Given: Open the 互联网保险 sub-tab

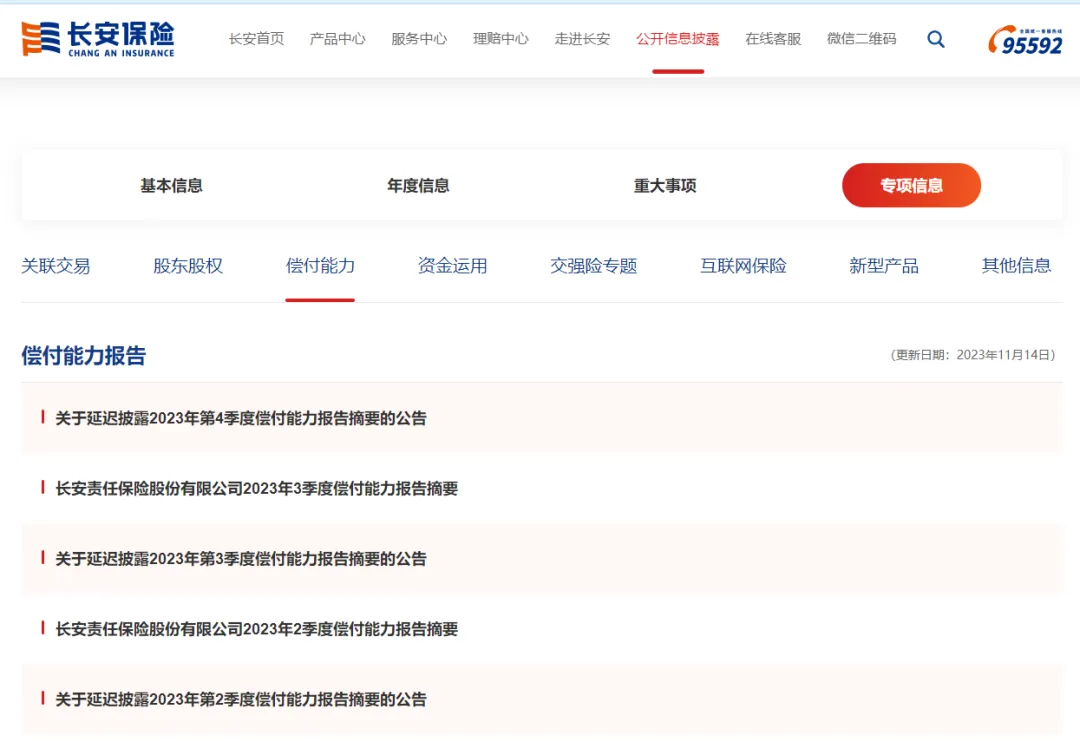Looking at the screenshot, I should click(743, 266).
